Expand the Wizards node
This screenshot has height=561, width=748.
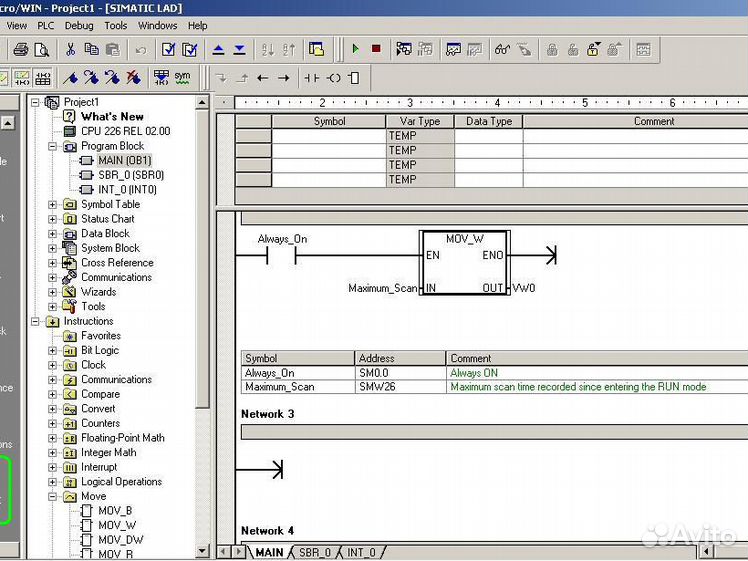pos(52,292)
